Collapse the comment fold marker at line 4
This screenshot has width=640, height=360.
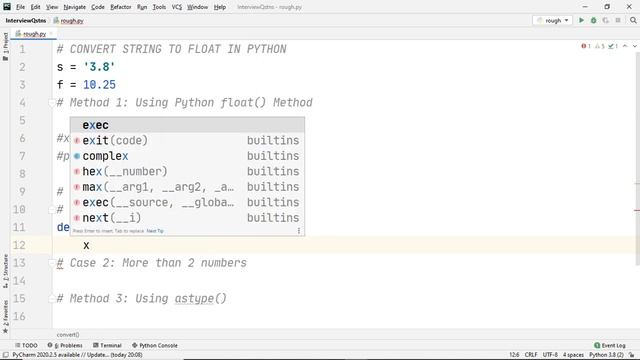[52, 102]
